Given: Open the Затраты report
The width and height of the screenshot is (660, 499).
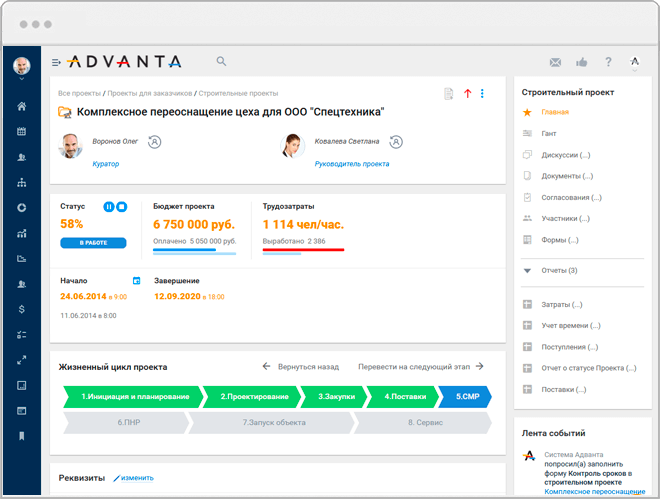Looking at the screenshot, I should 562,304.
